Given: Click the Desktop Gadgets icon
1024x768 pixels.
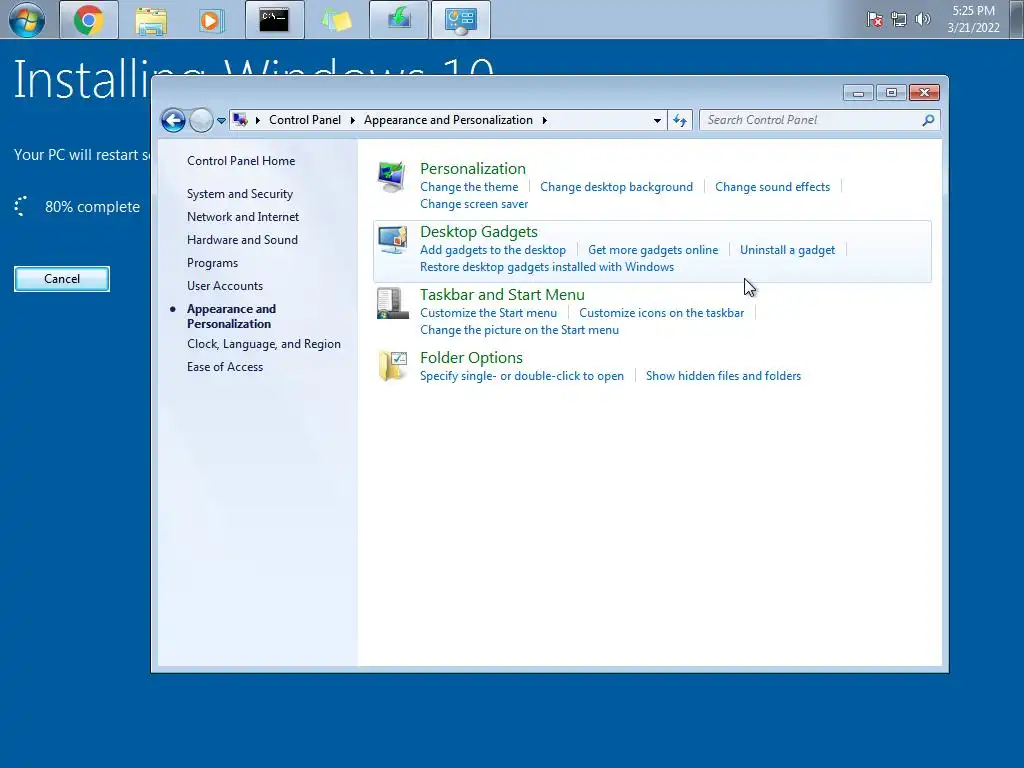Looking at the screenshot, I should (392, 240).
